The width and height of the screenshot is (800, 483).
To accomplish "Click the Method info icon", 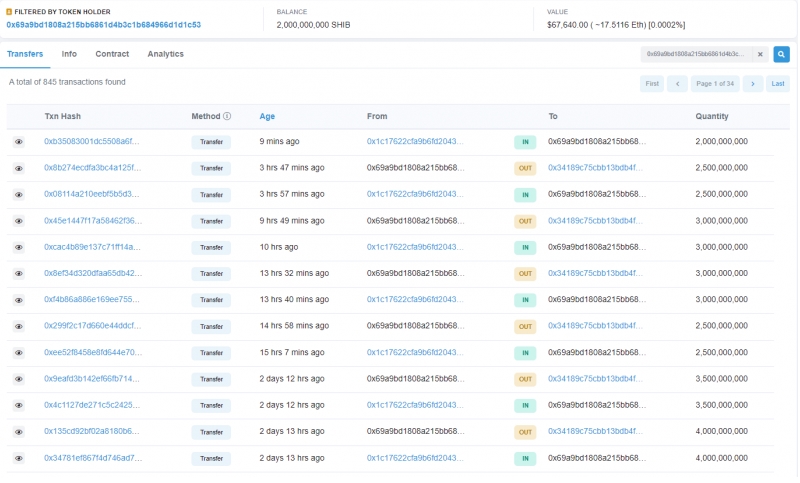I will click(x=227, y=116).
